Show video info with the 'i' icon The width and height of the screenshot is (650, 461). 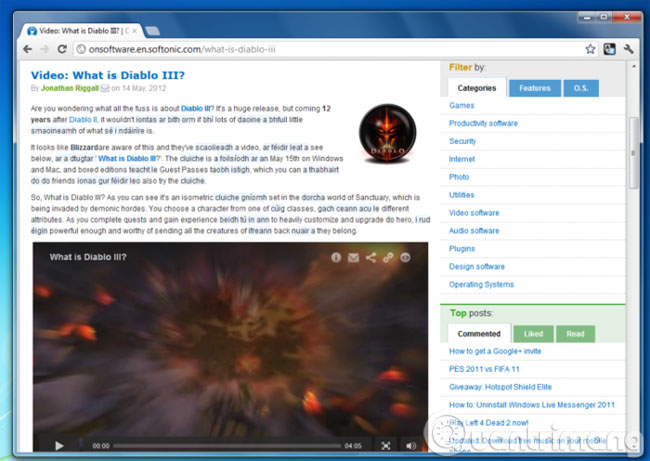[x=336, y=257]
